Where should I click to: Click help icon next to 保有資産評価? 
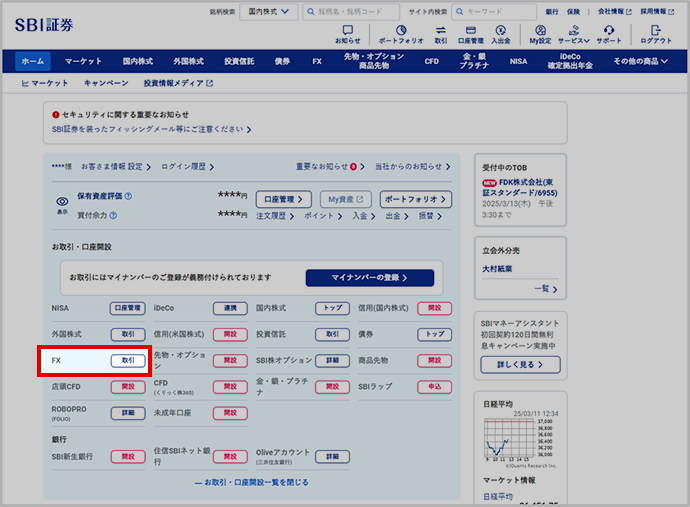tap(128, 196)
